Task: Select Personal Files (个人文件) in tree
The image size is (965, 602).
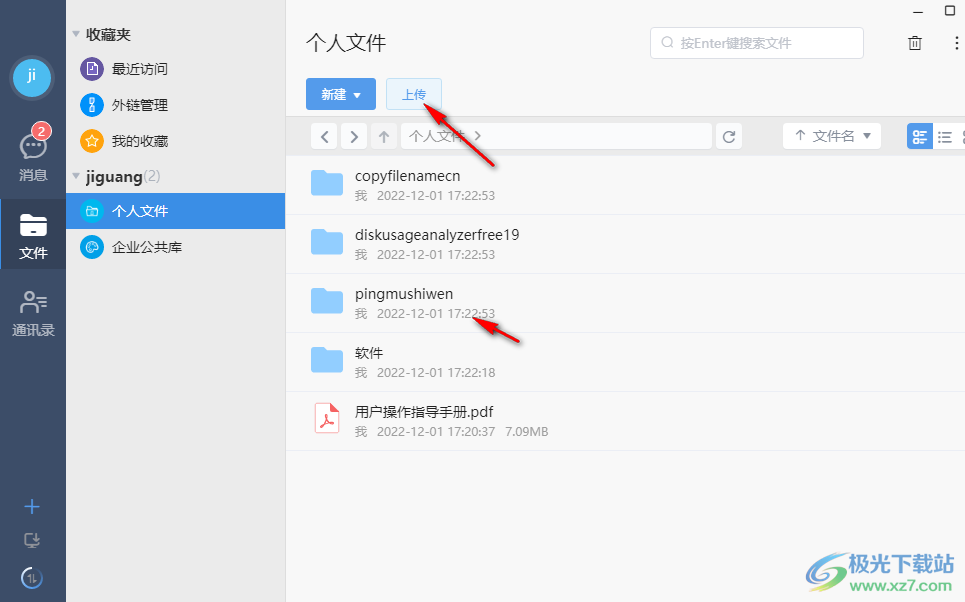Action: pyautogui.click(x=175, y=211)
